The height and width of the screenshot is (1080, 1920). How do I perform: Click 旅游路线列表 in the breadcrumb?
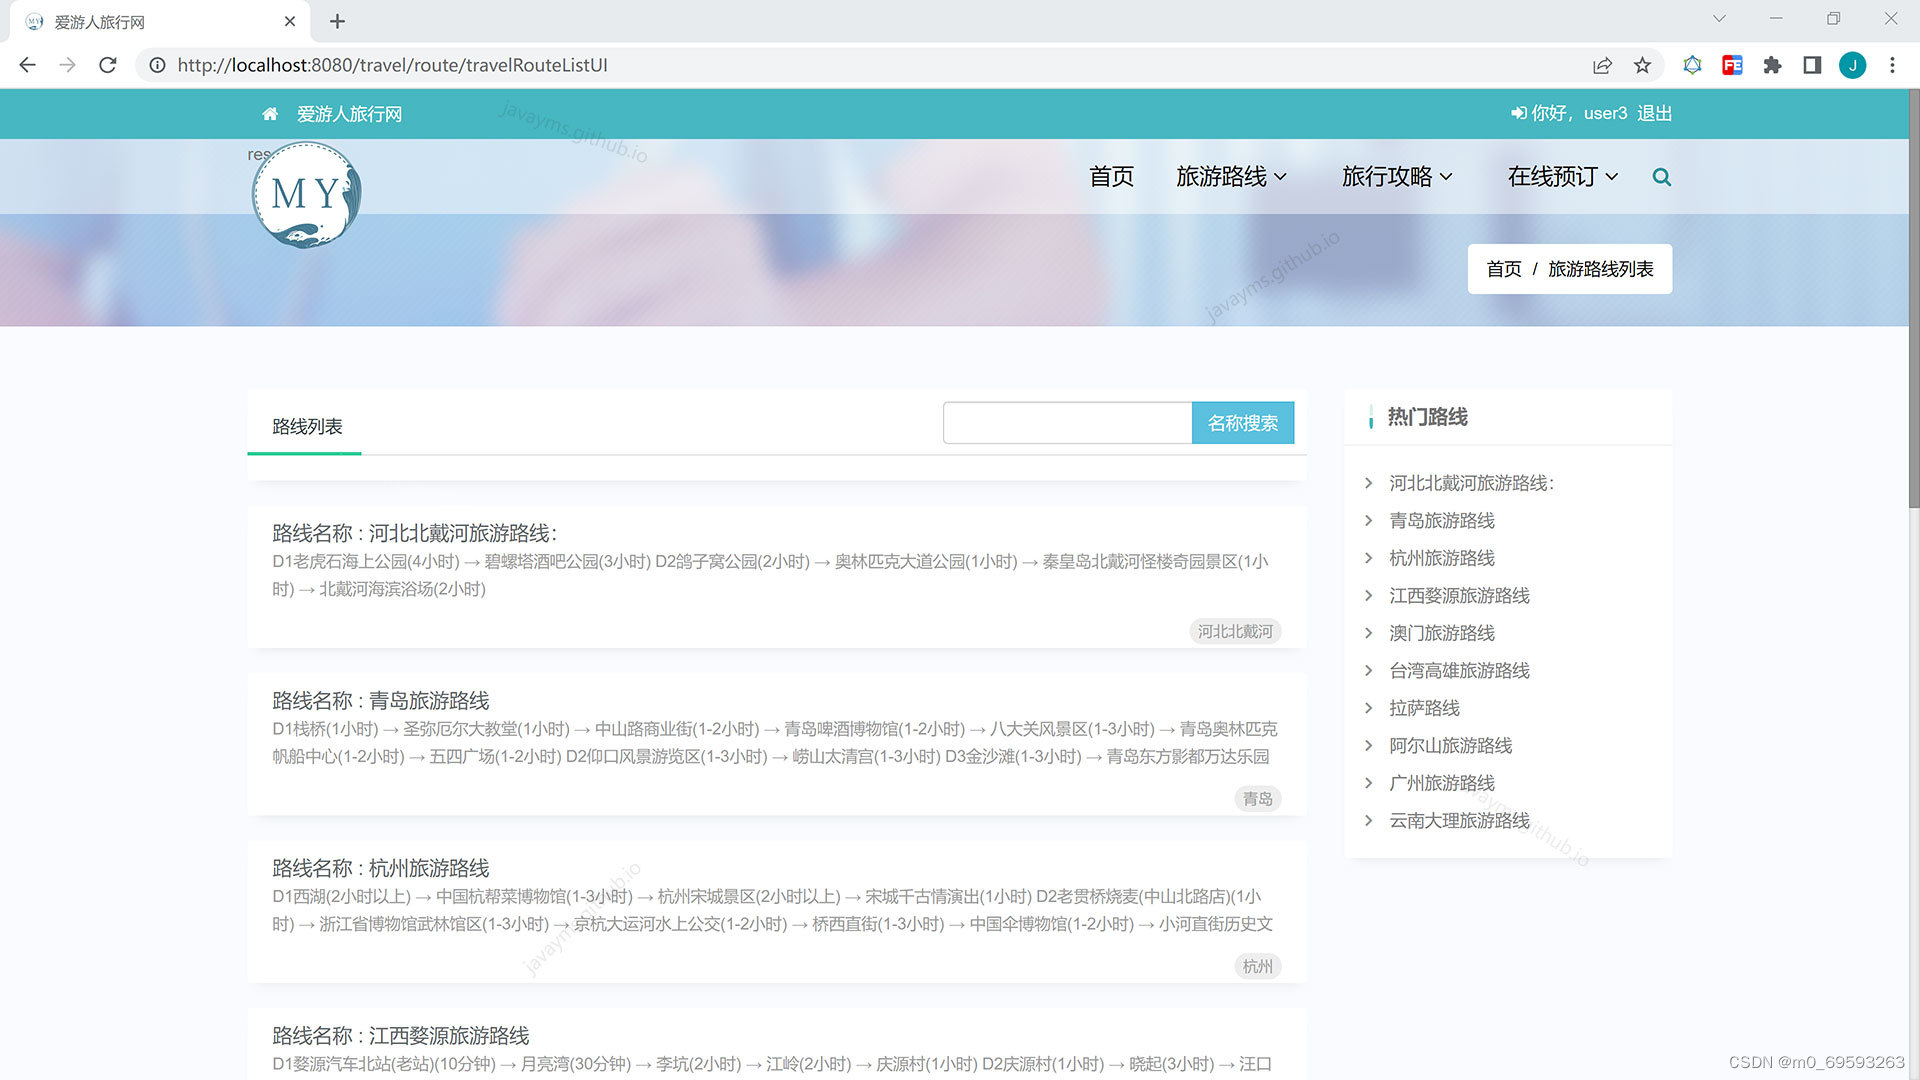point(1600,269)
